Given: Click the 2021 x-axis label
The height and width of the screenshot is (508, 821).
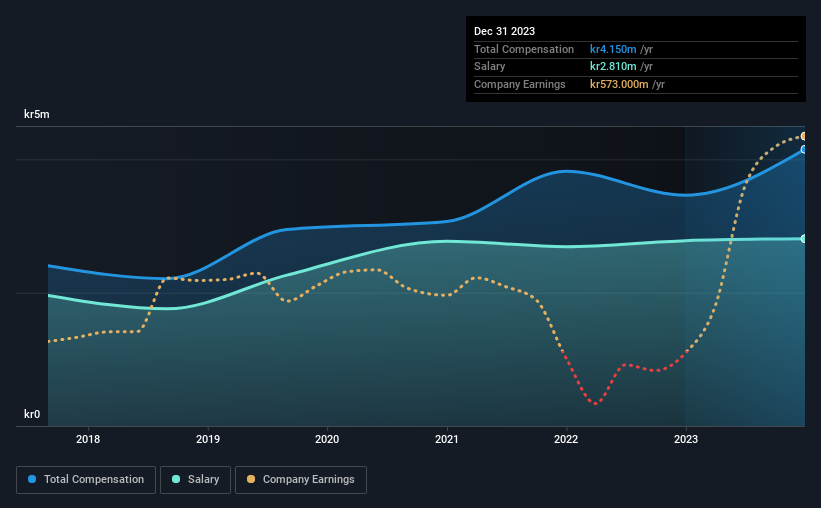Looking at the screenshot, I should tap(447, 439).
